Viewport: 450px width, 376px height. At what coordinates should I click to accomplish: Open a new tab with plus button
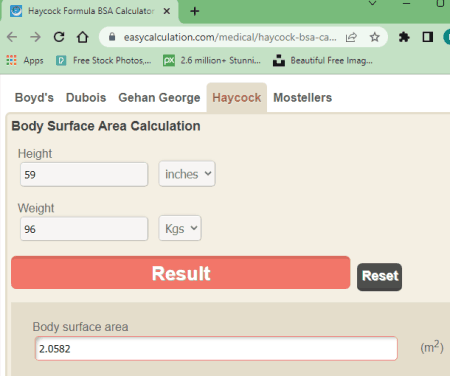[x=195, y=11]
